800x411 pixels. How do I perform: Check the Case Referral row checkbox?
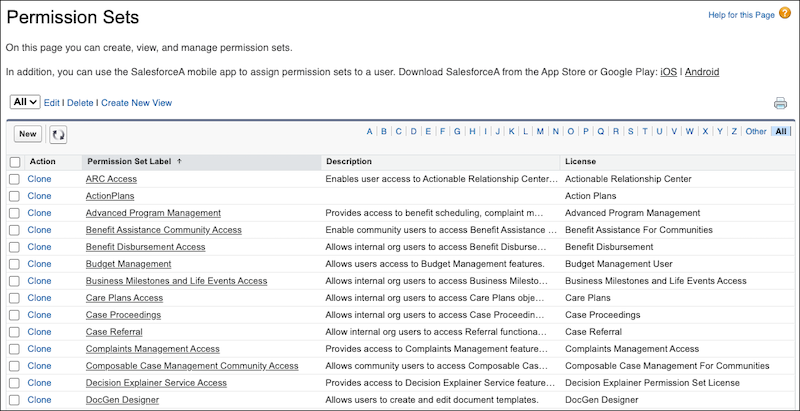tap(15, 332)
